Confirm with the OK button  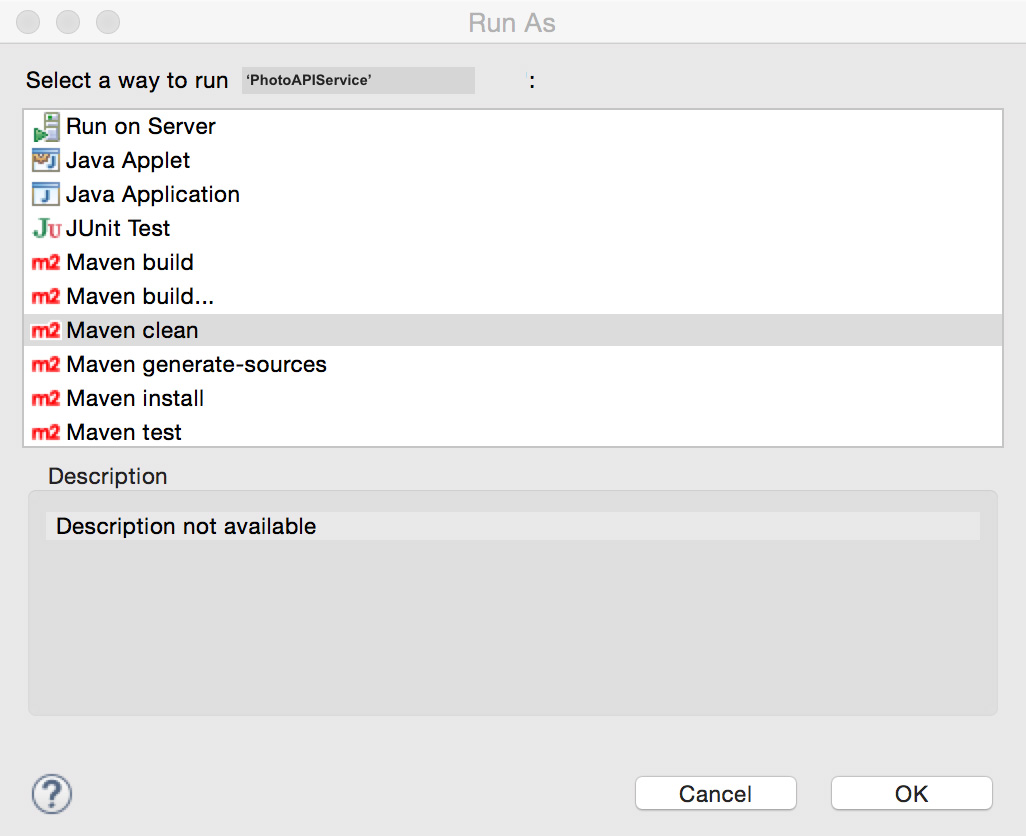tap(911, 794)
